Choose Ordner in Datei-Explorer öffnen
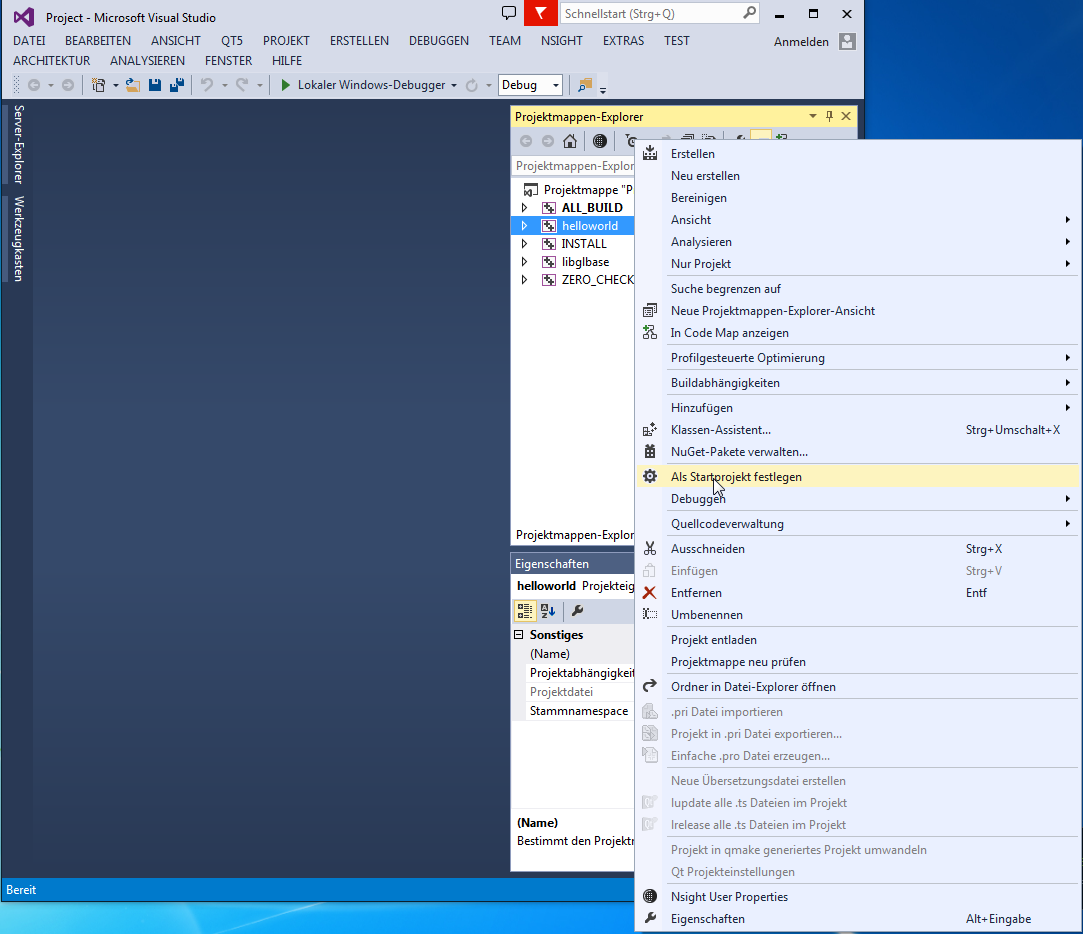Viewport: 1083px width, 934px height. pyautogui.click(x=857, y=687)
